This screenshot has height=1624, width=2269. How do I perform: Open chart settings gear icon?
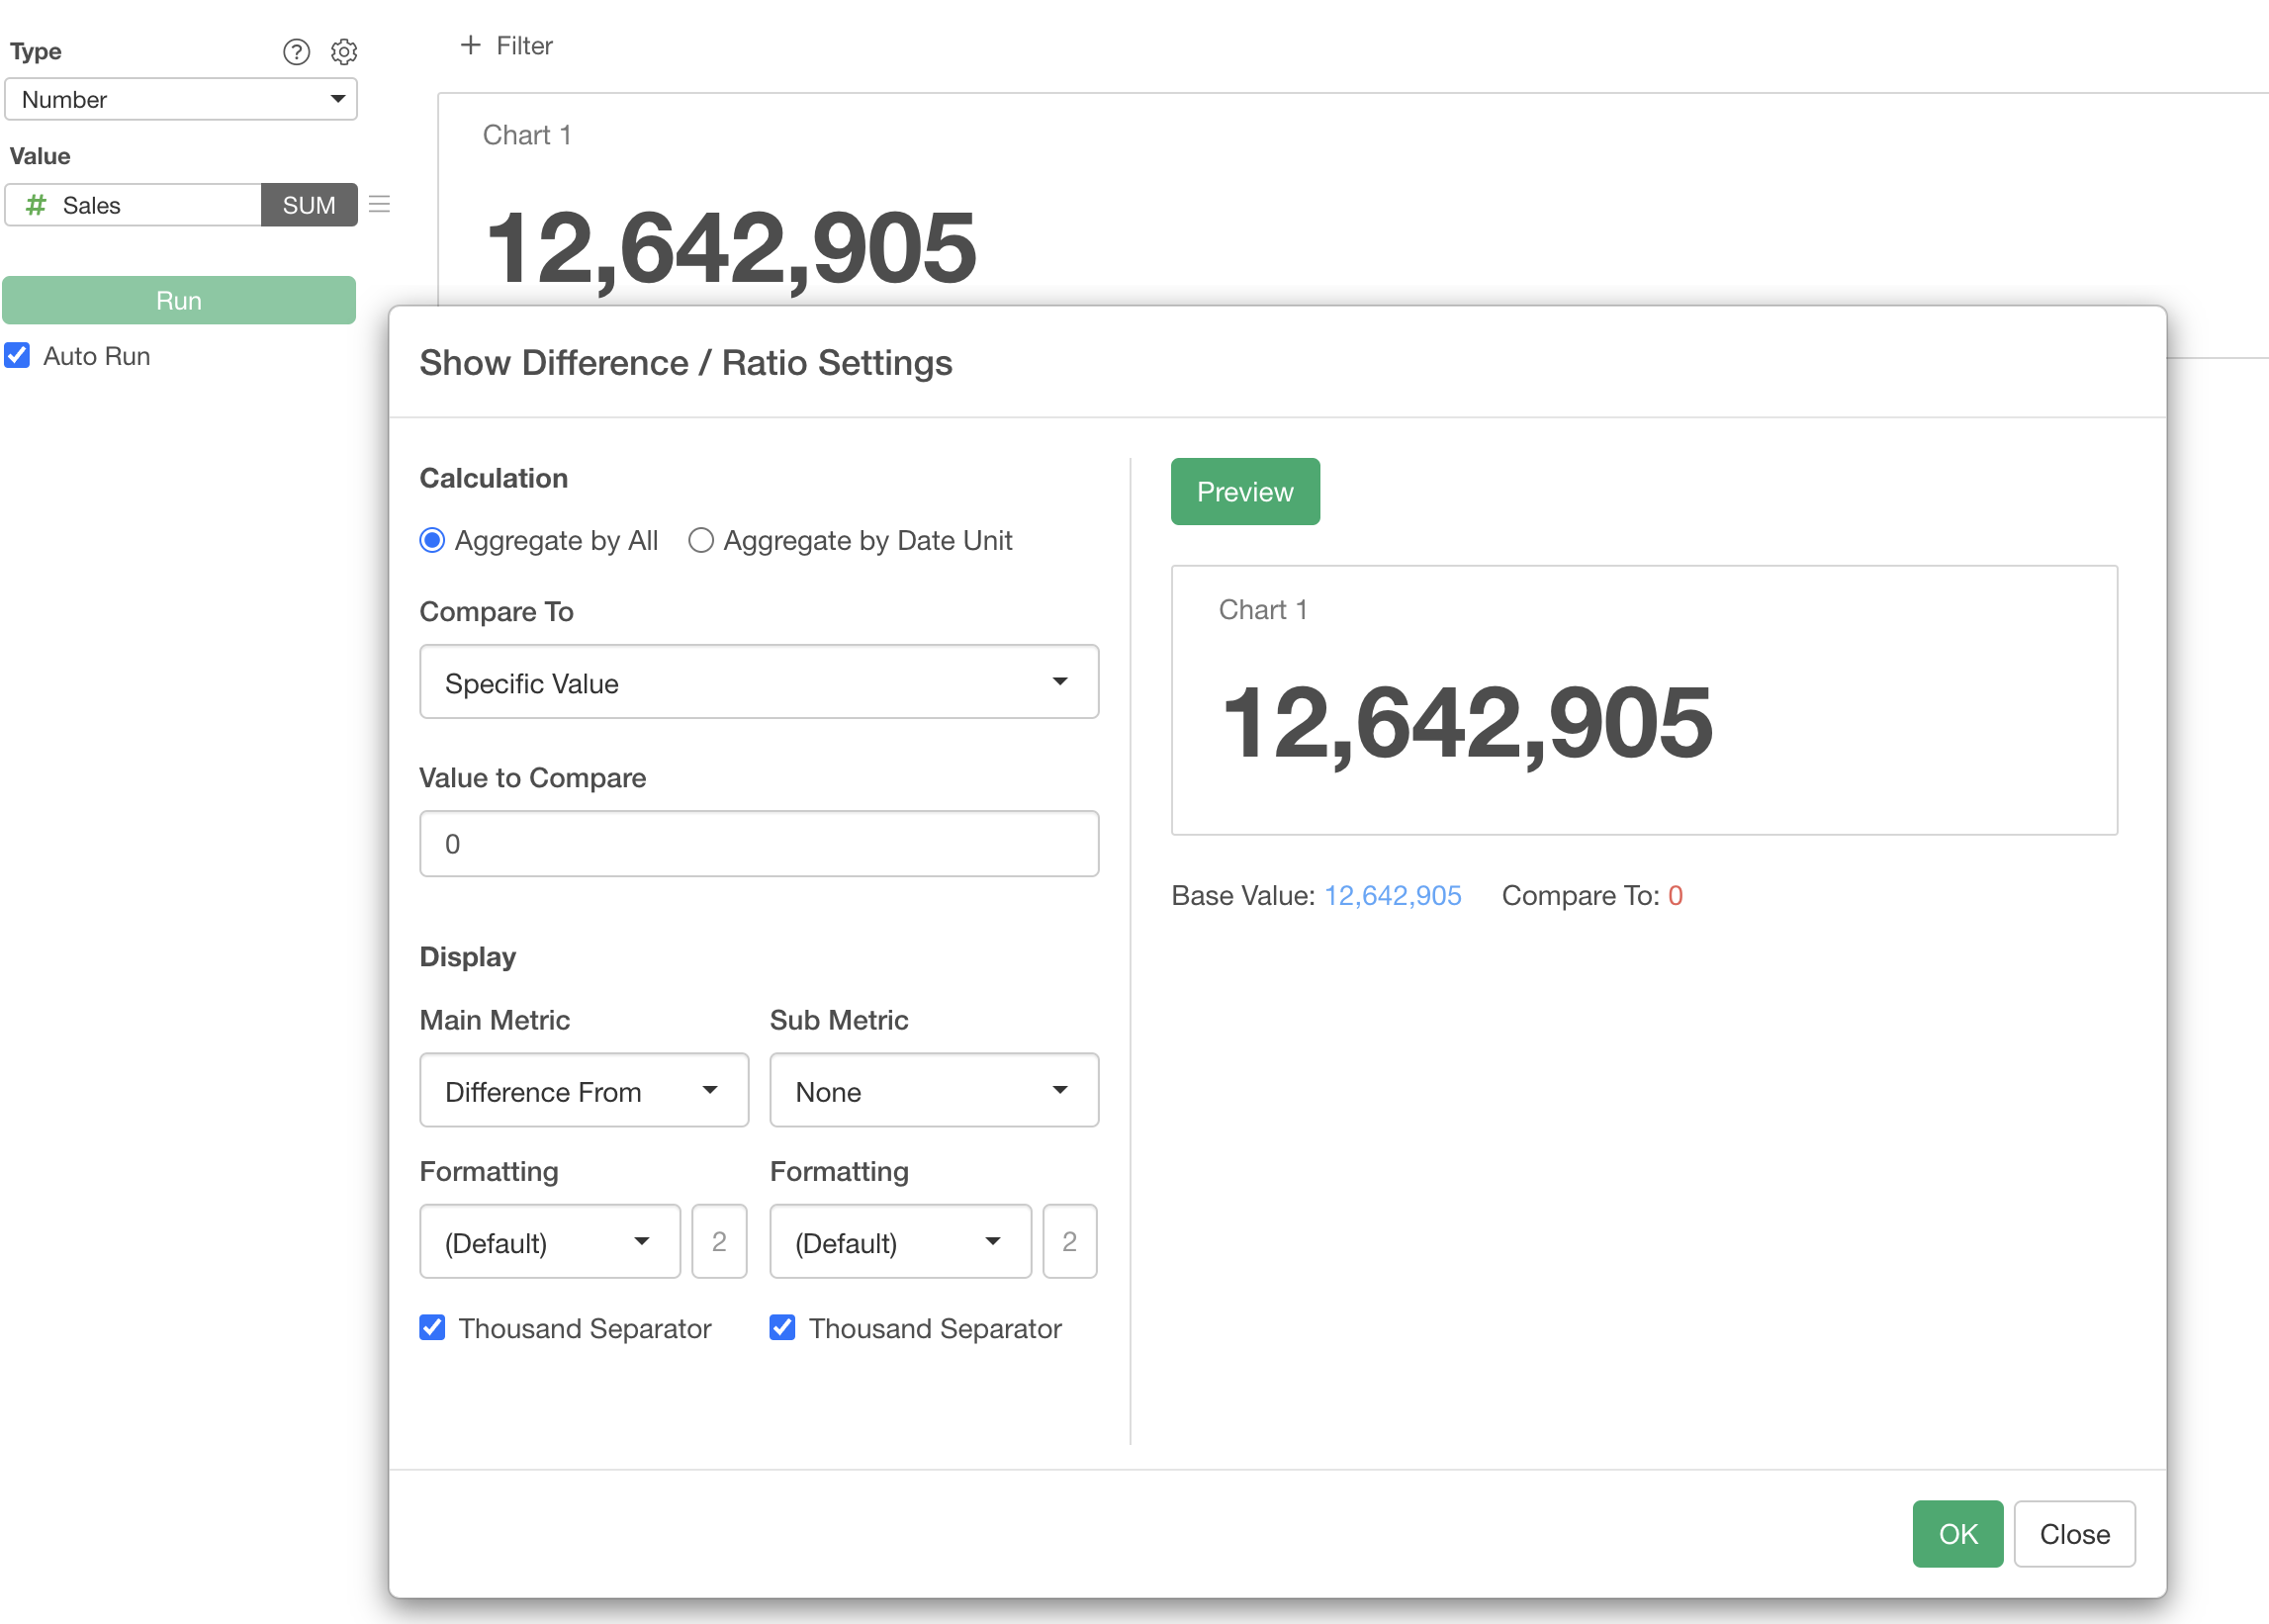(344, 51)
